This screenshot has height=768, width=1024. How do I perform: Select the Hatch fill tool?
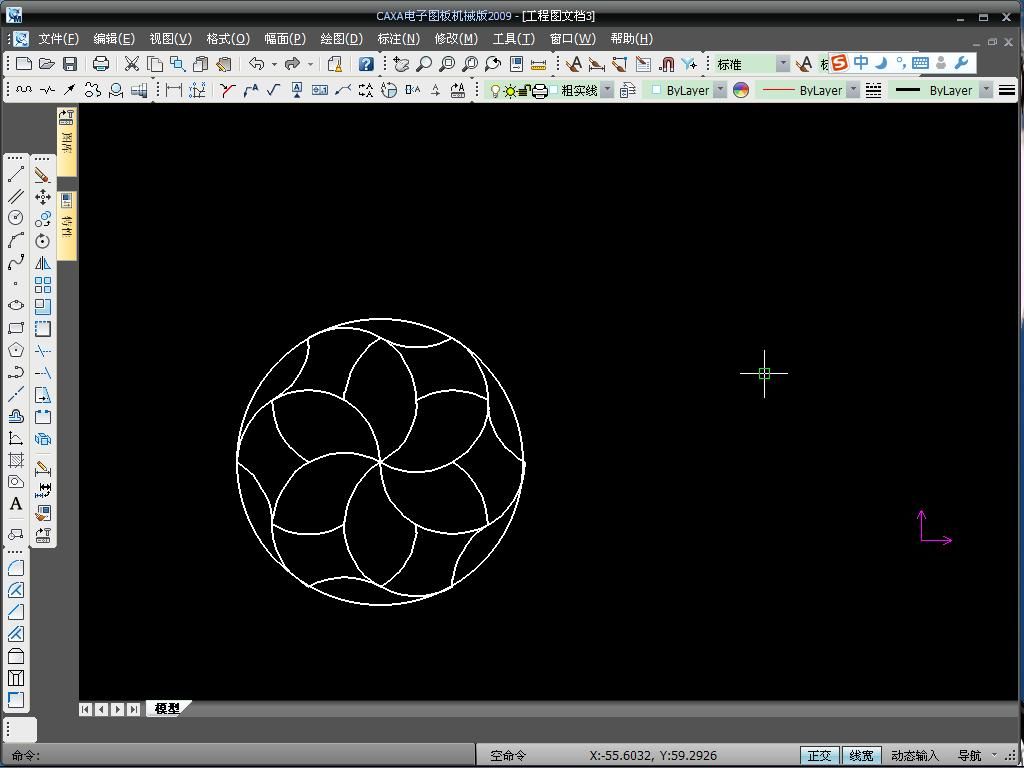point(16,460)
